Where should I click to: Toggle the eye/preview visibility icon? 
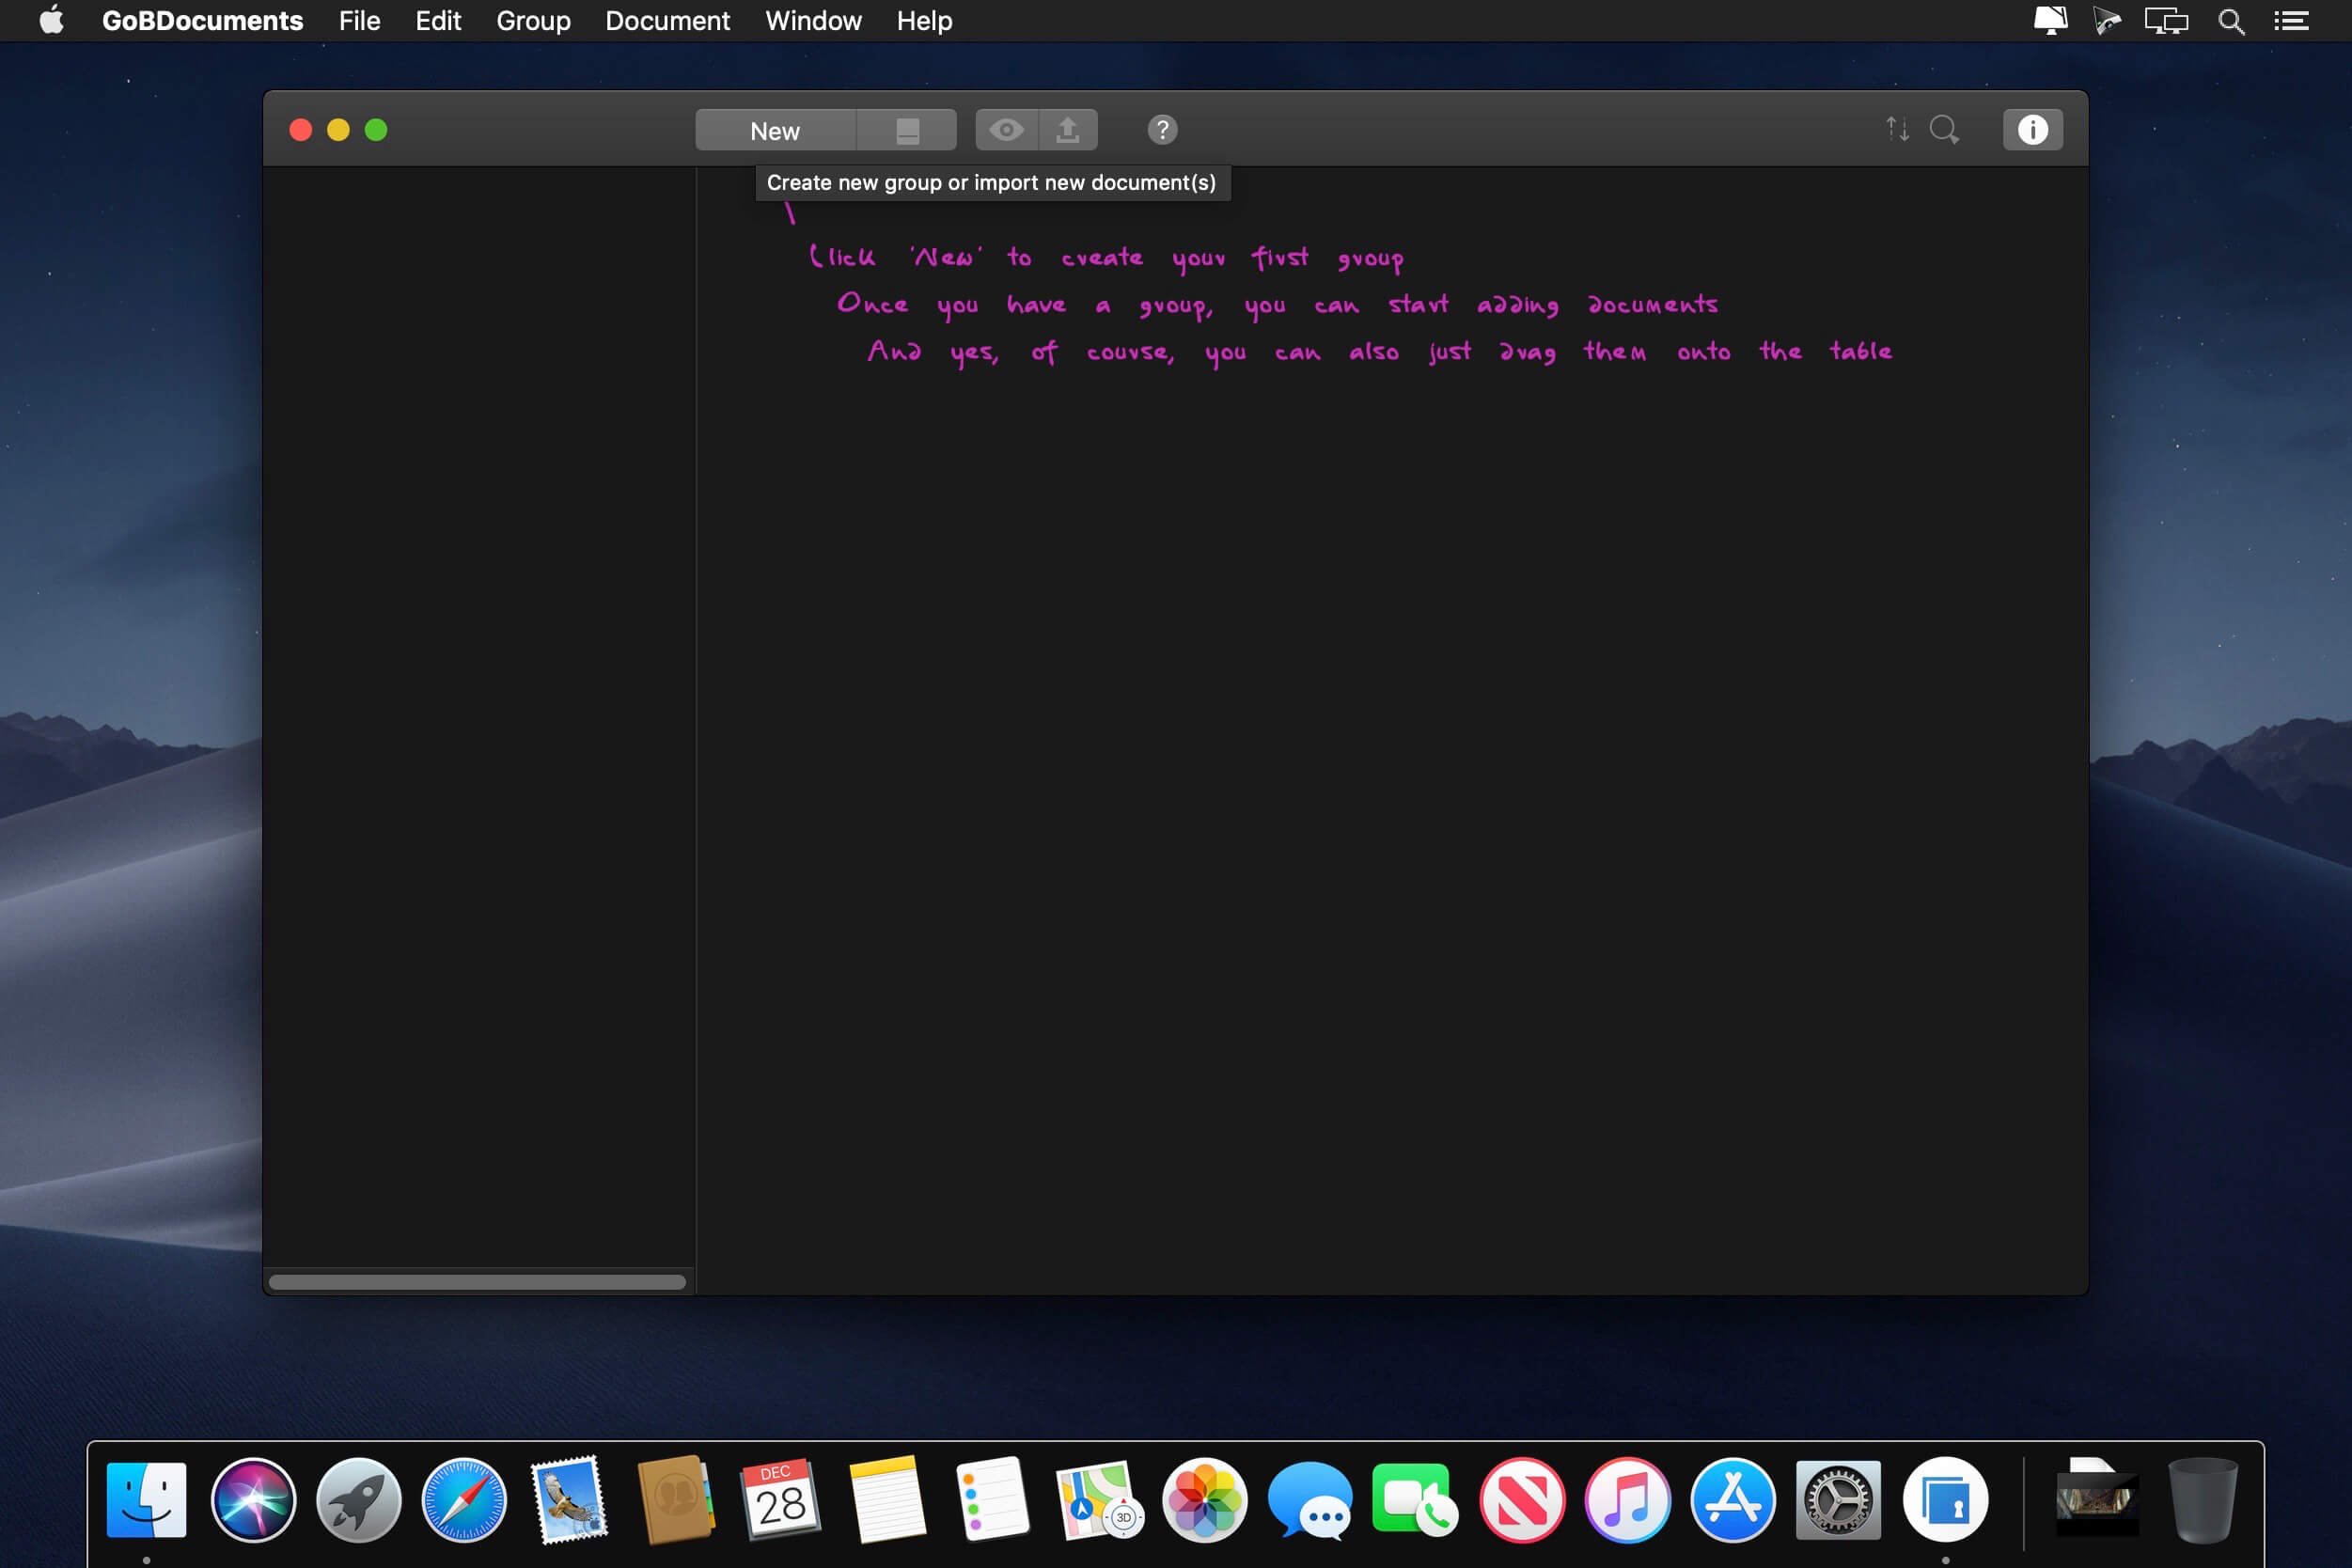tap(1006, 128)
